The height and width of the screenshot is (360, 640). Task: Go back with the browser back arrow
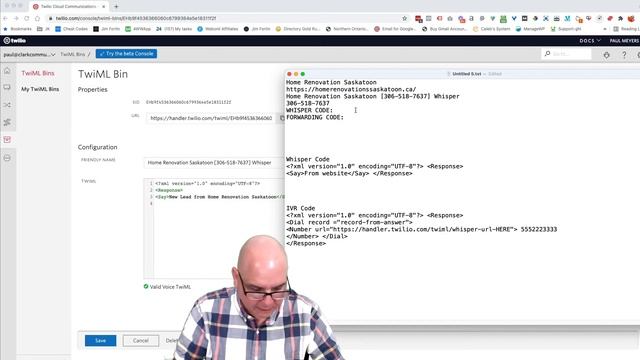tap(5, 18)
